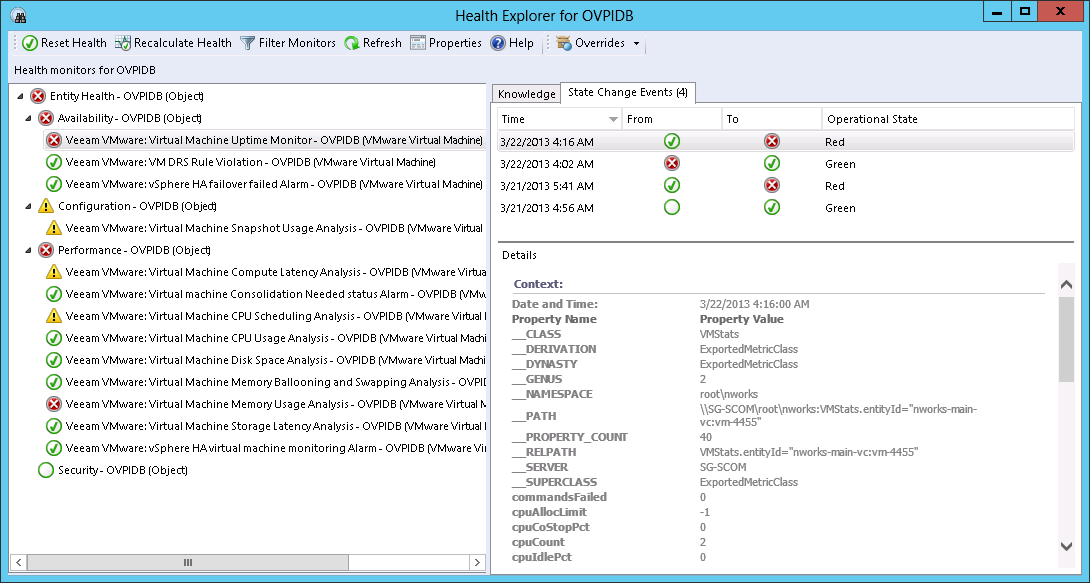
Task: Click the Filter Monitors funnel icon
Action: pyautogui.click(x=248, y=43)
